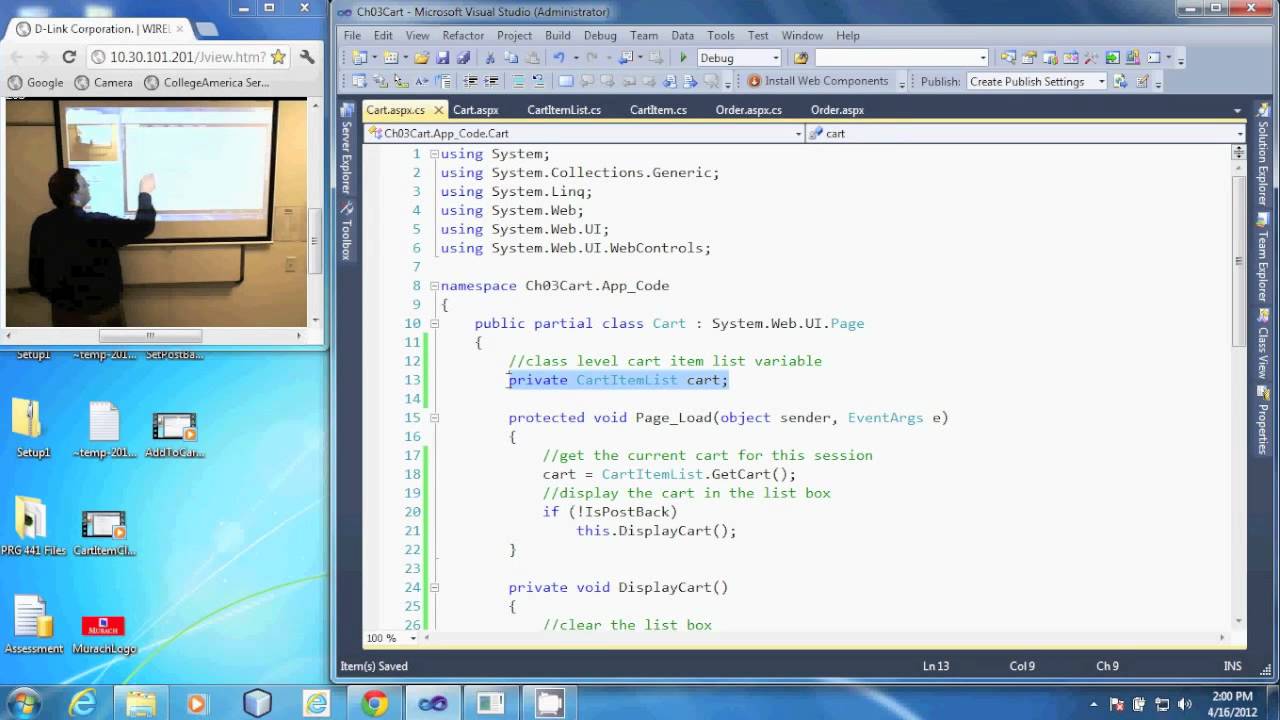Click the Open File toolbar icon
This screenshot has height=720, width=1280.
(x=422, y=58)
